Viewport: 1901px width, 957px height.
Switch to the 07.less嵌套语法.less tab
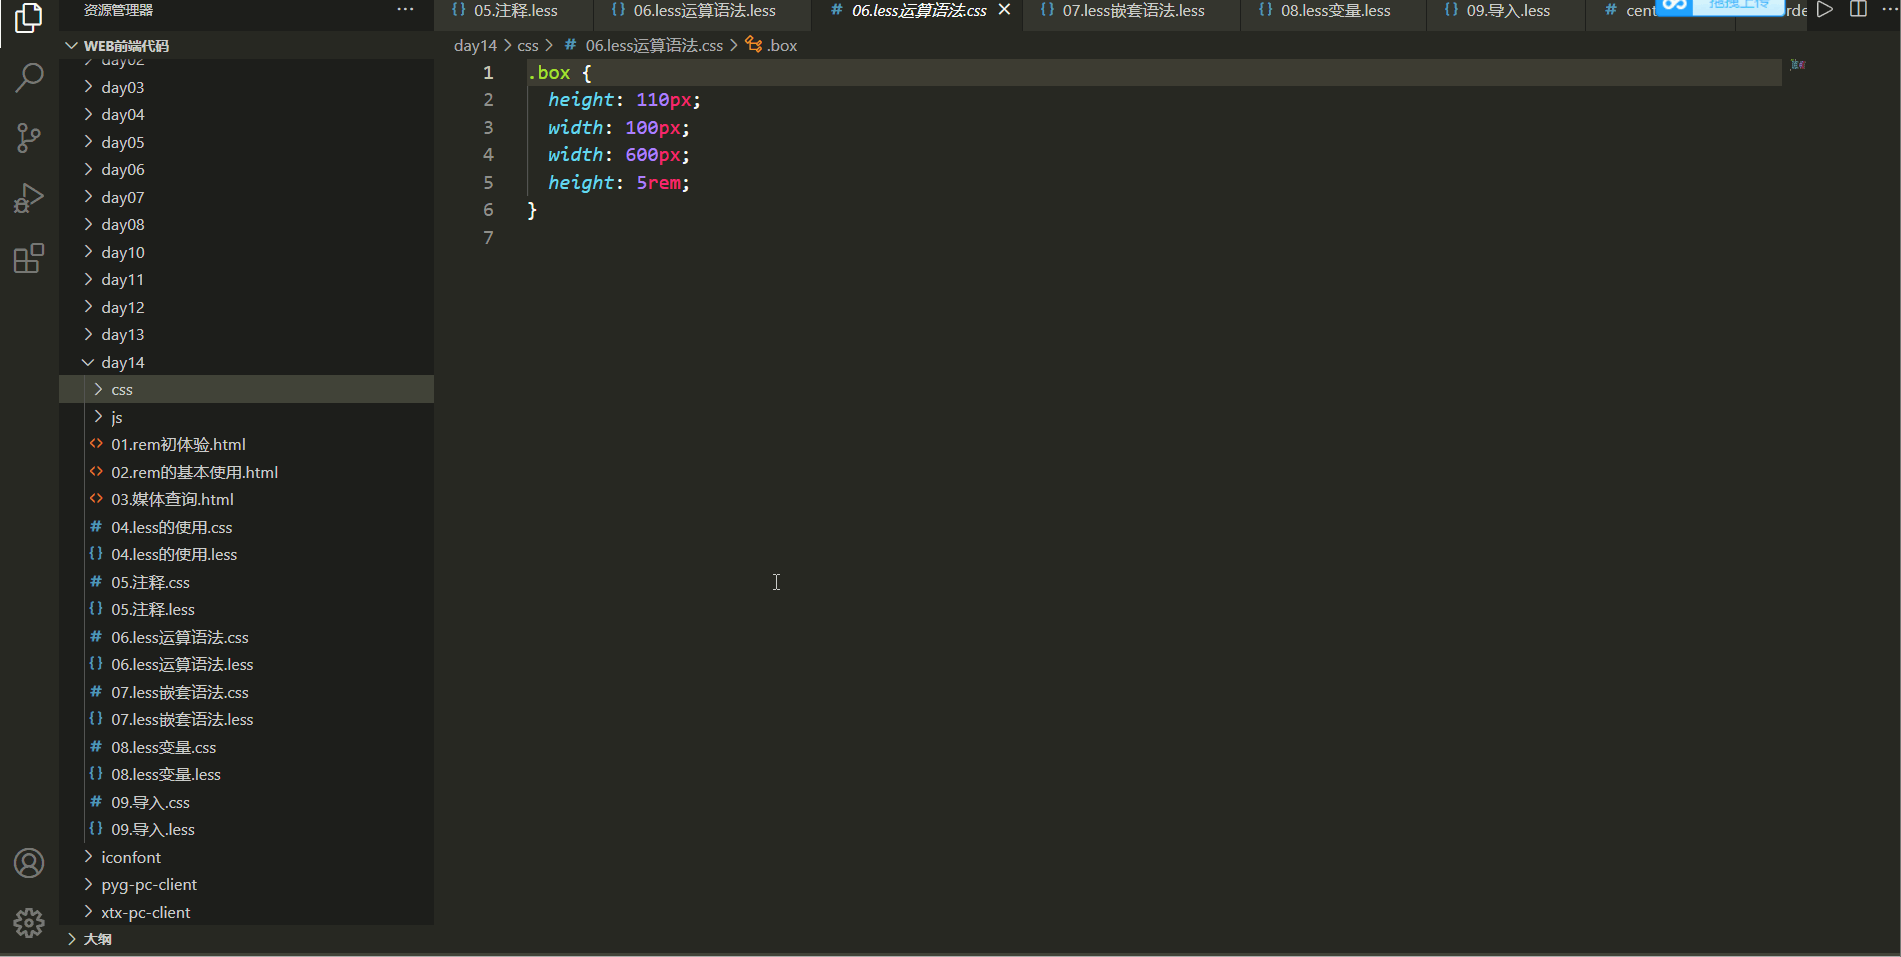(1133, 10)
